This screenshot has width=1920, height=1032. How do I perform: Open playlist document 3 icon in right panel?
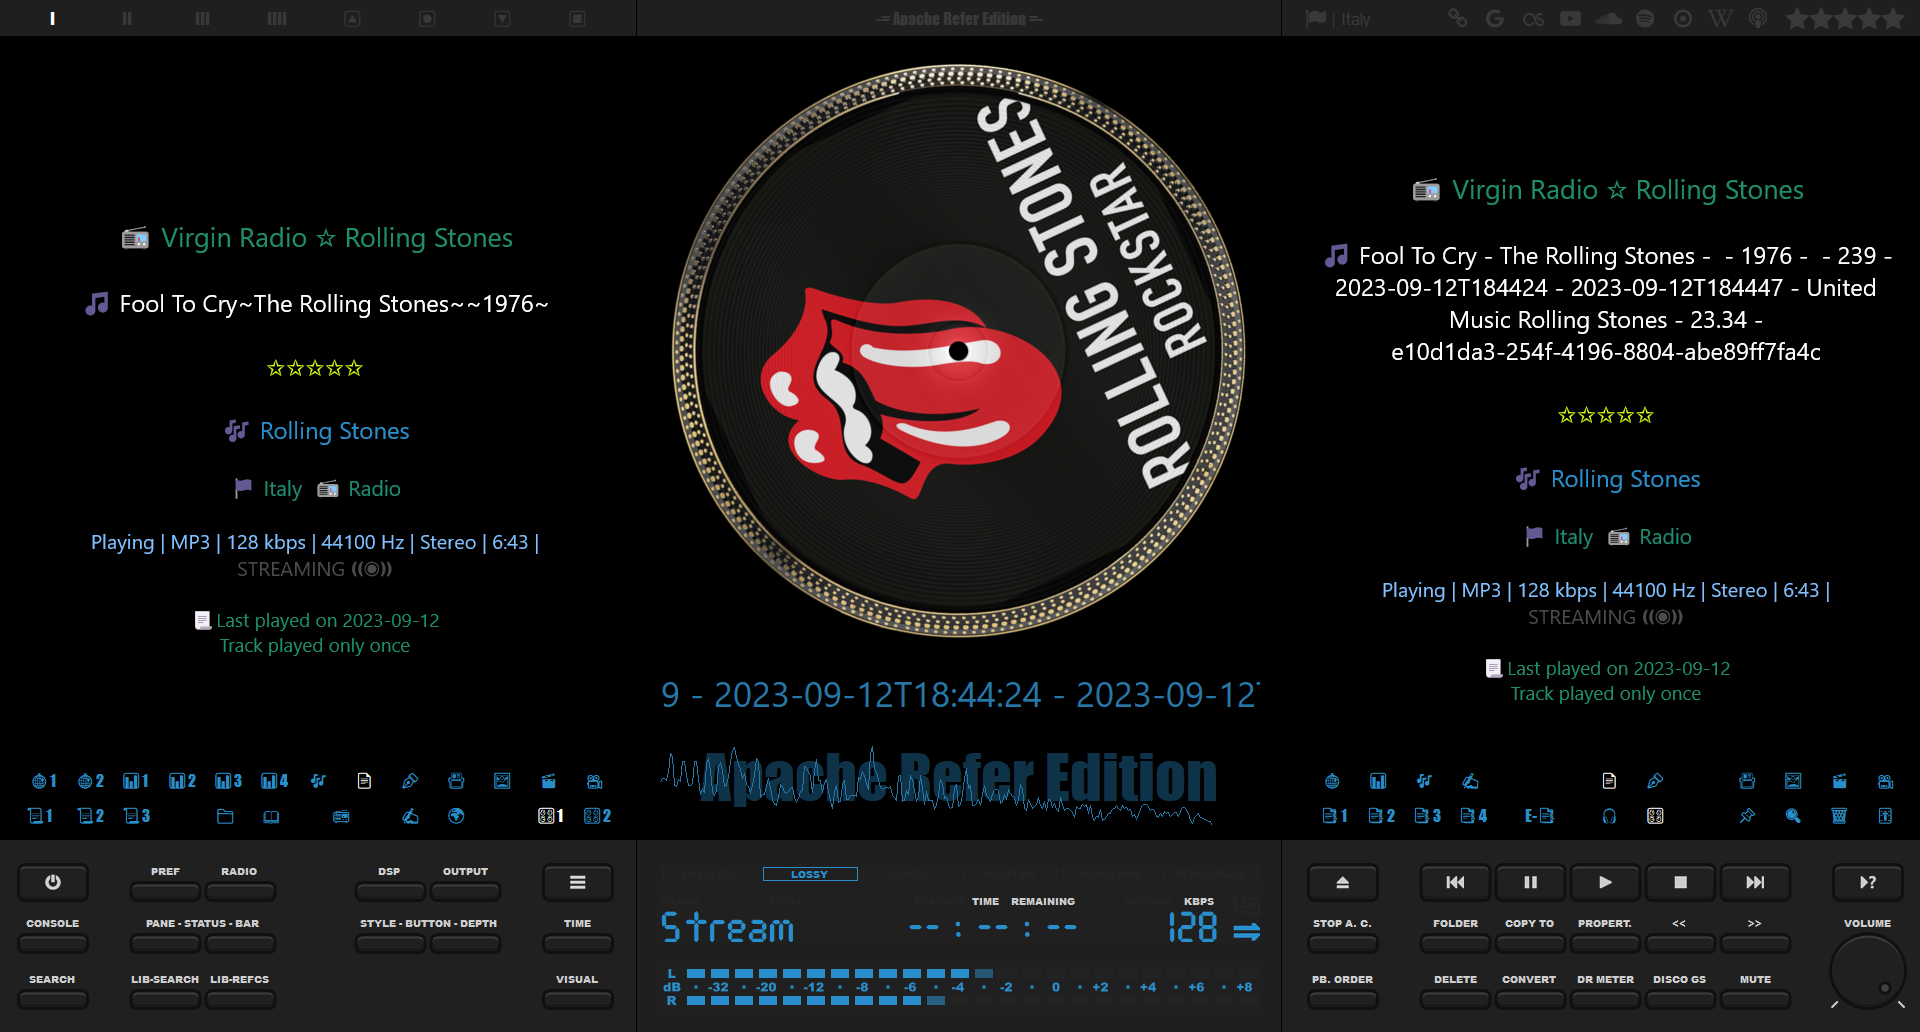(1428, 816)
